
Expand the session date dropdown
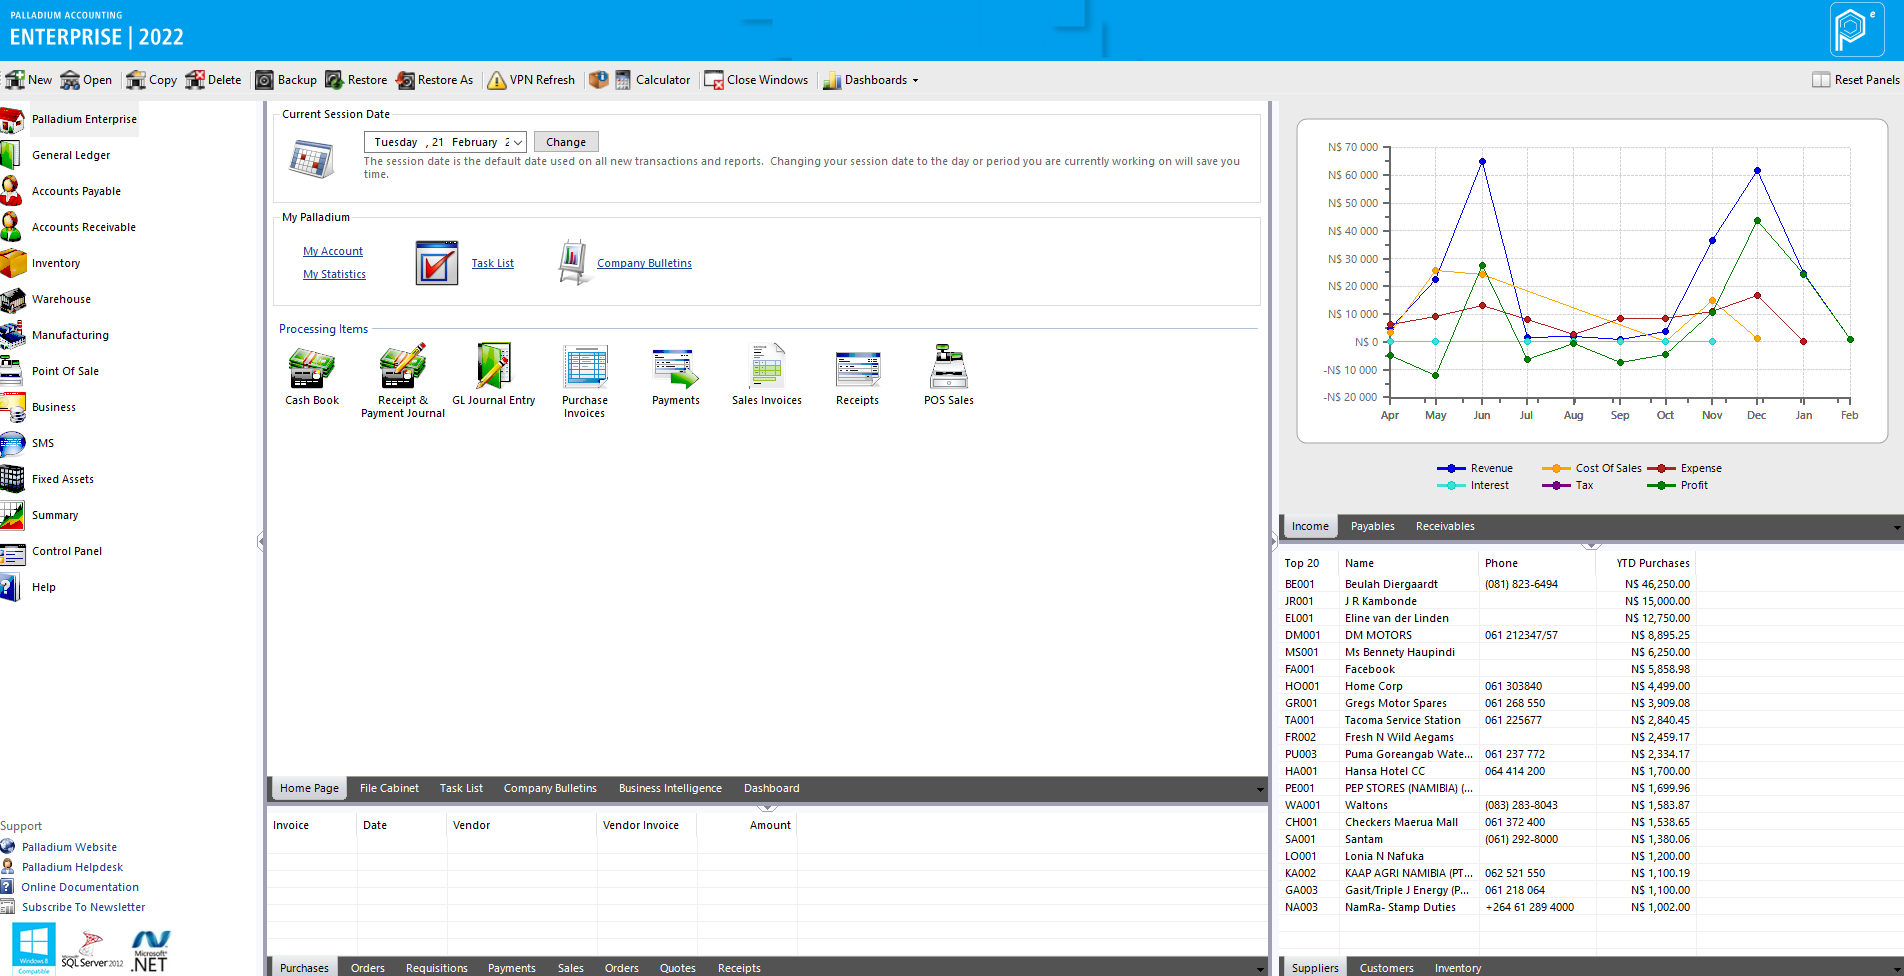(518, 142)
